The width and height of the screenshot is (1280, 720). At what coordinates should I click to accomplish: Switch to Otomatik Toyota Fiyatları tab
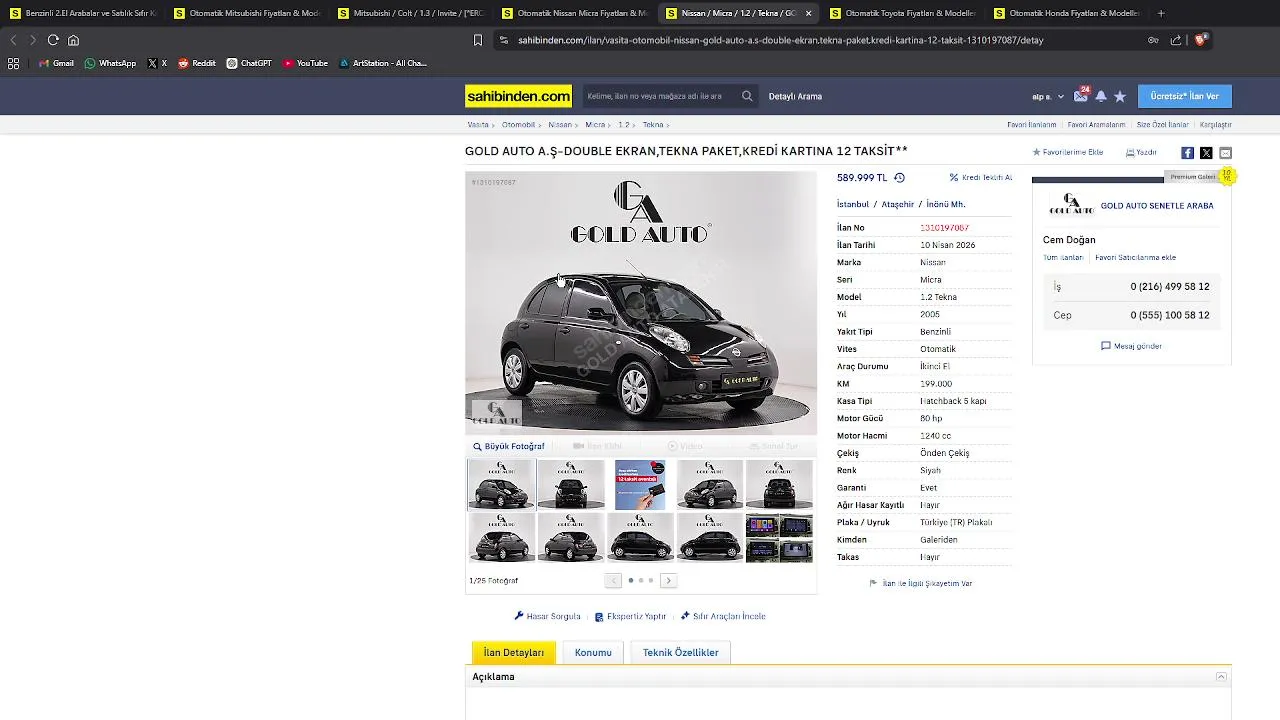pos(902,13)
